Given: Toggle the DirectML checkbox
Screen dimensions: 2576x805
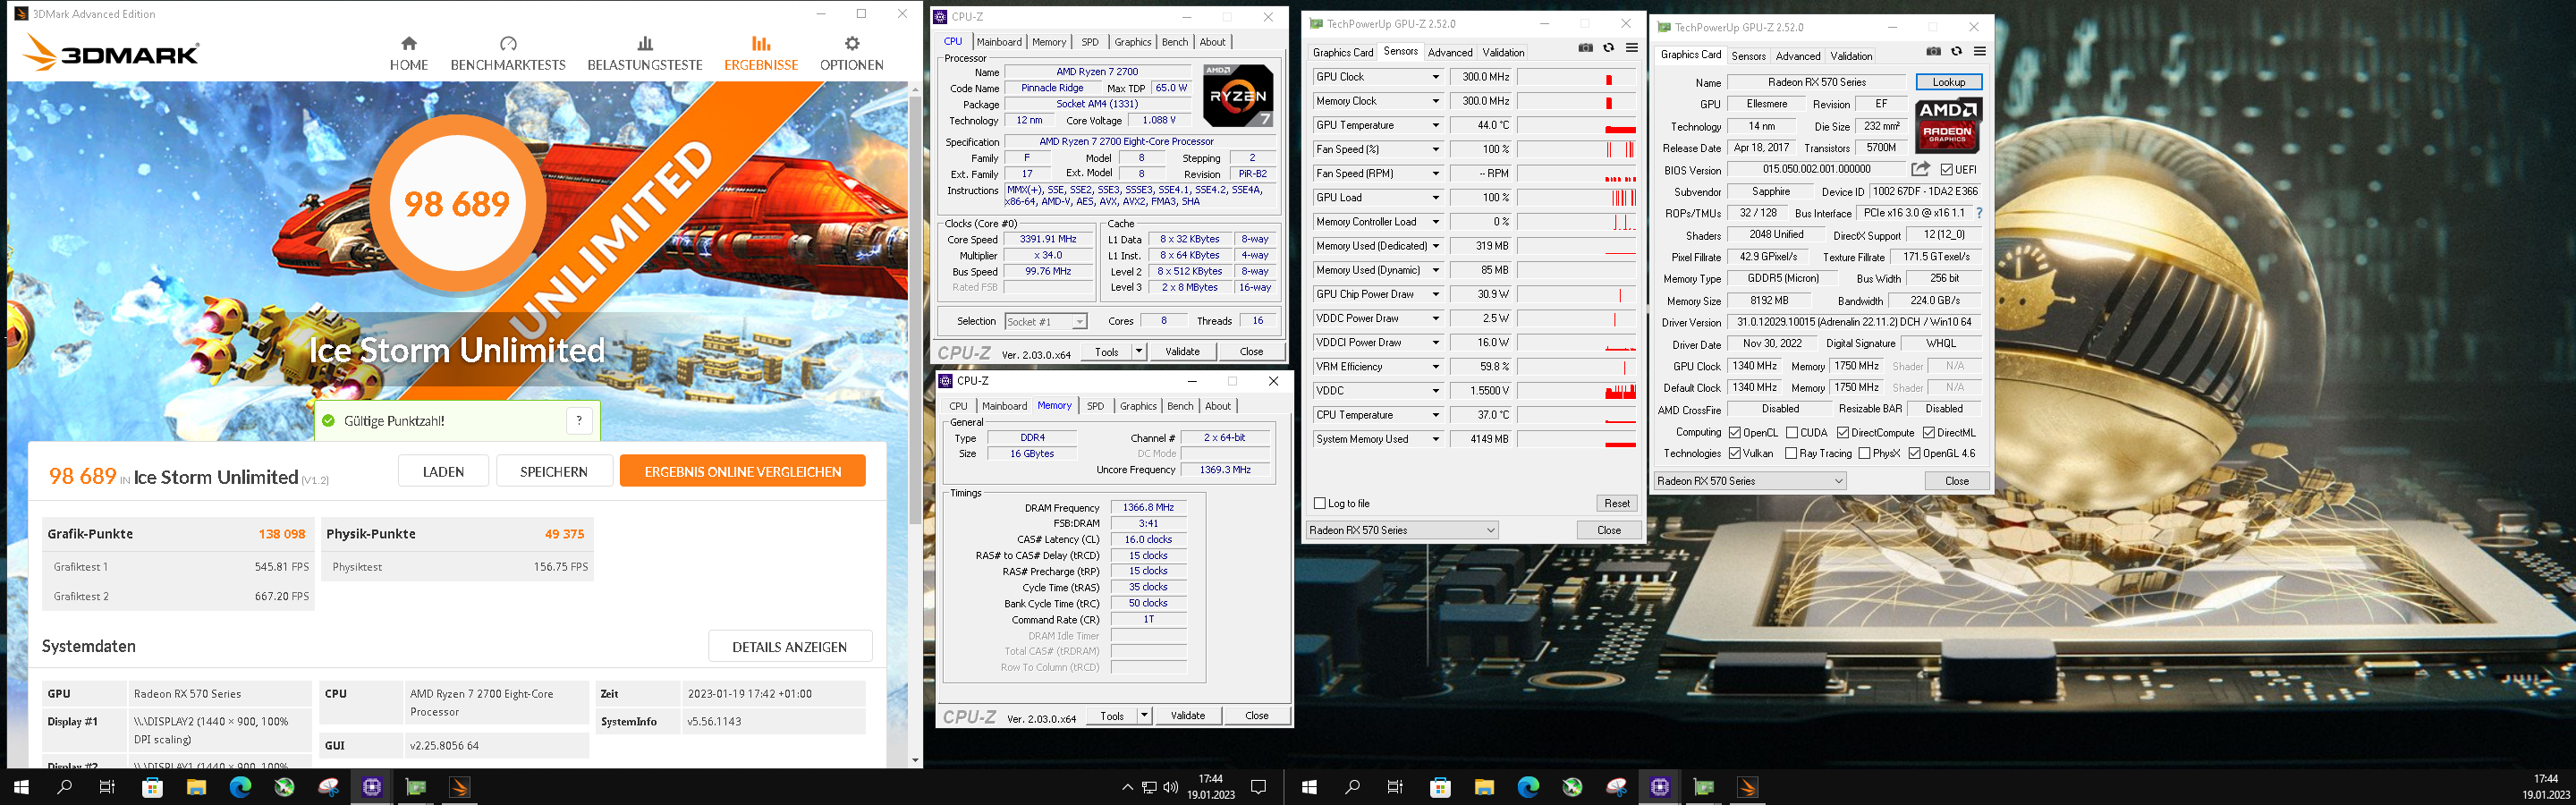Looking at the screenshot, I should coord(1929,433).
